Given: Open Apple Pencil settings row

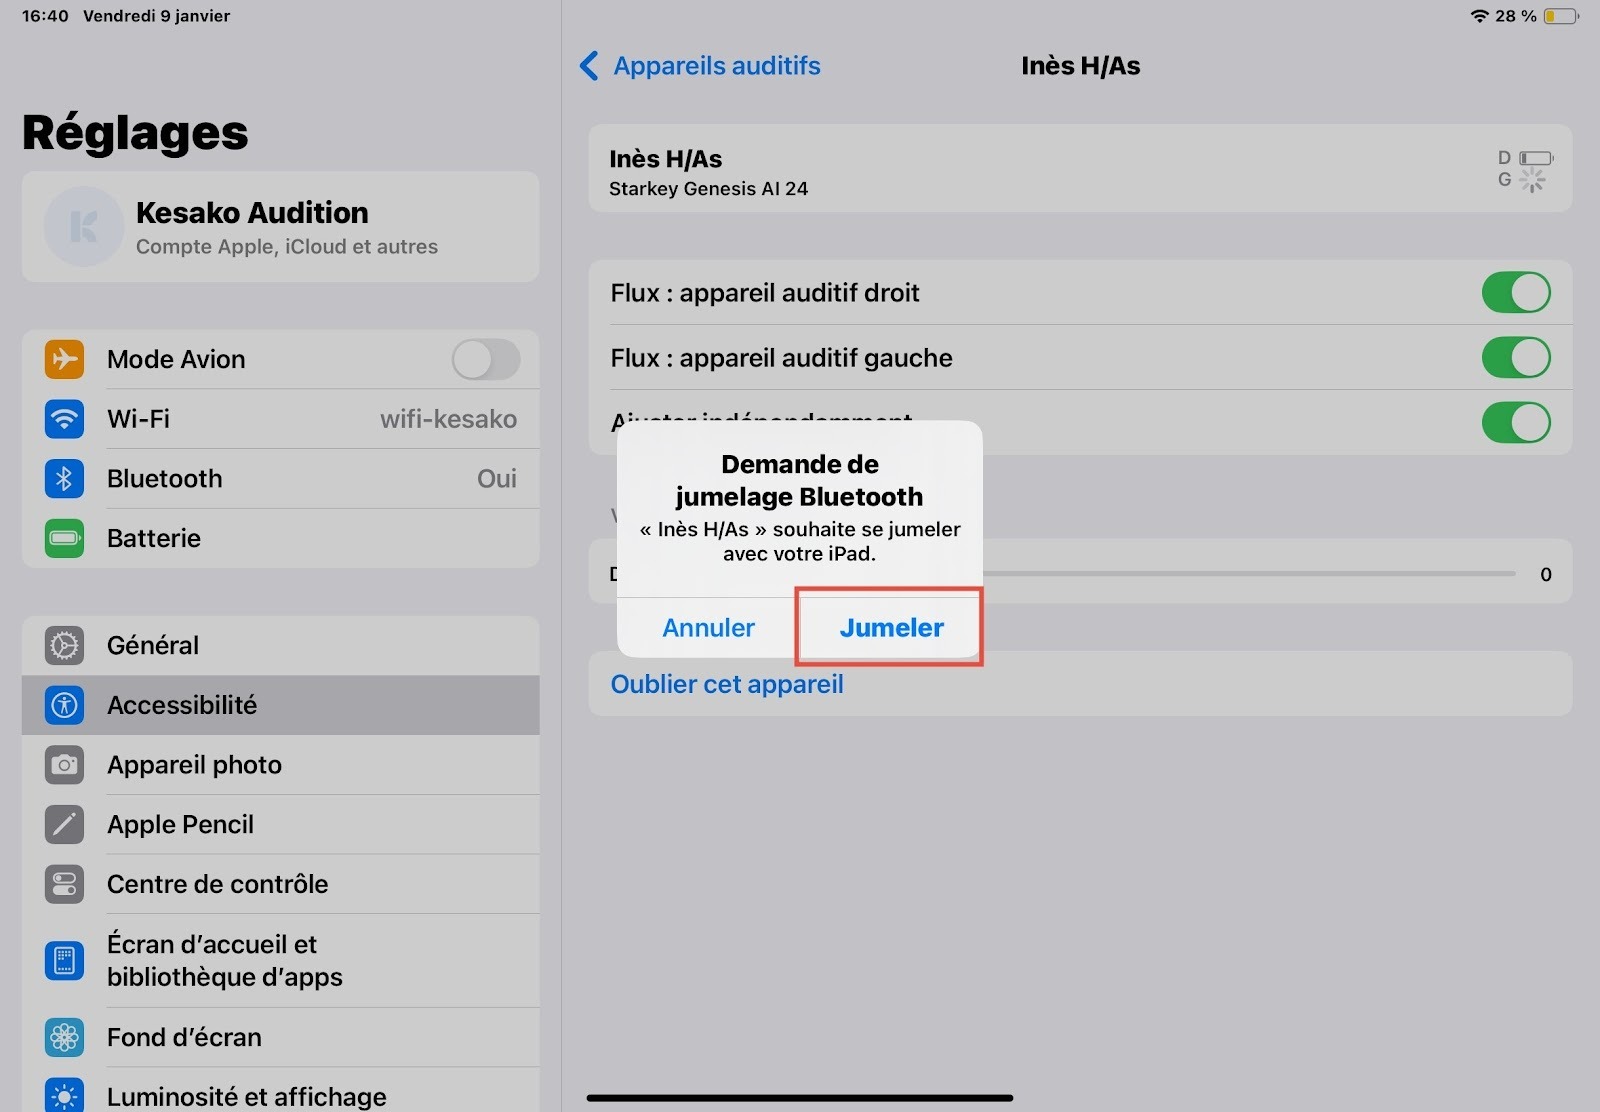Looking at the screenshot, I should (281, 824).
